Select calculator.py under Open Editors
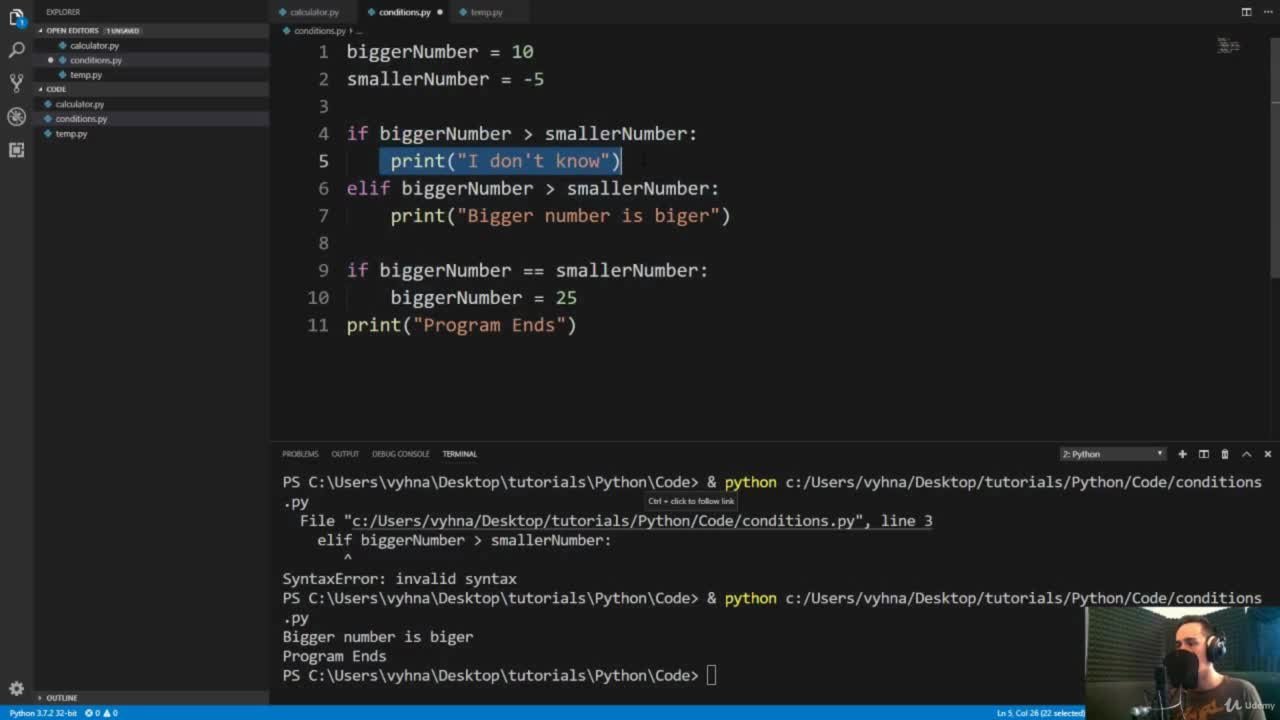 pos(152,45)
